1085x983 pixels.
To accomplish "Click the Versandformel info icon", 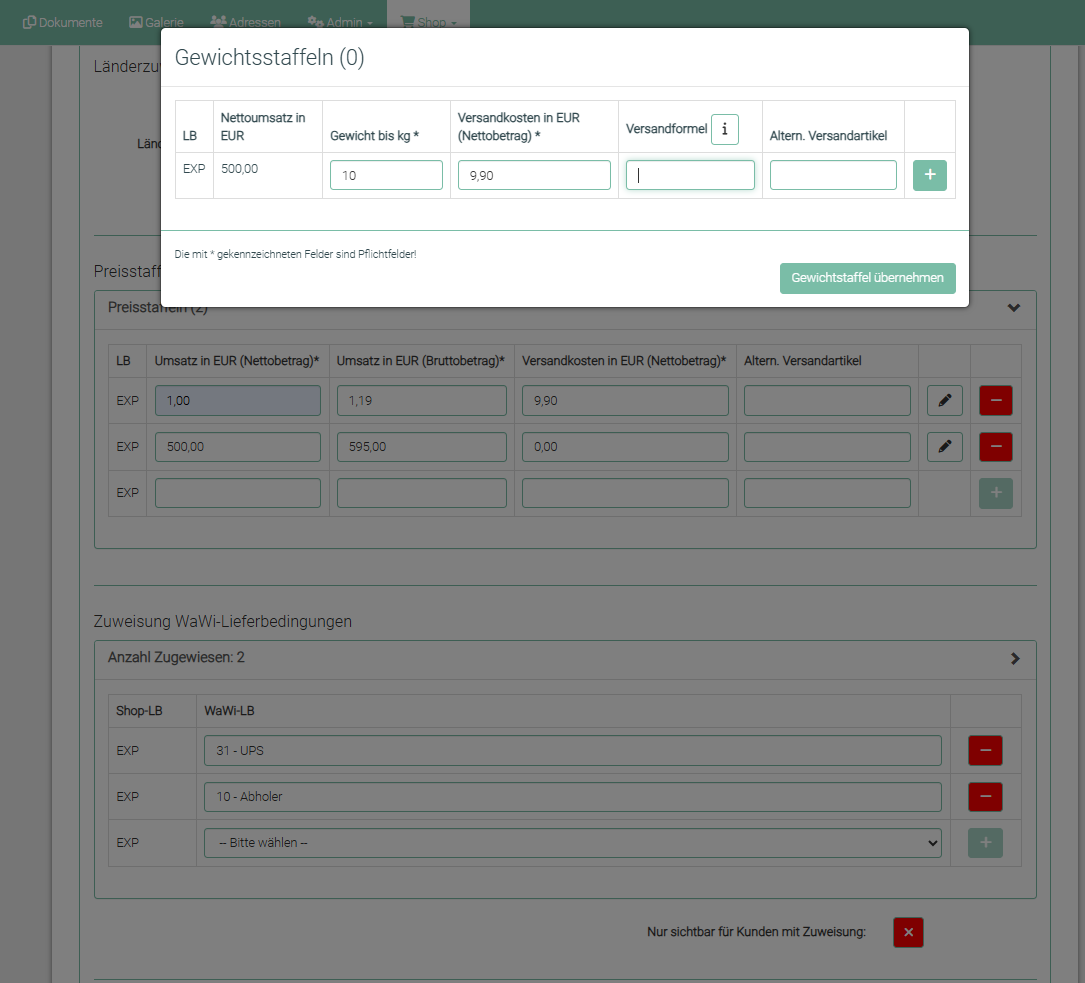I will [x=725, y=129].
